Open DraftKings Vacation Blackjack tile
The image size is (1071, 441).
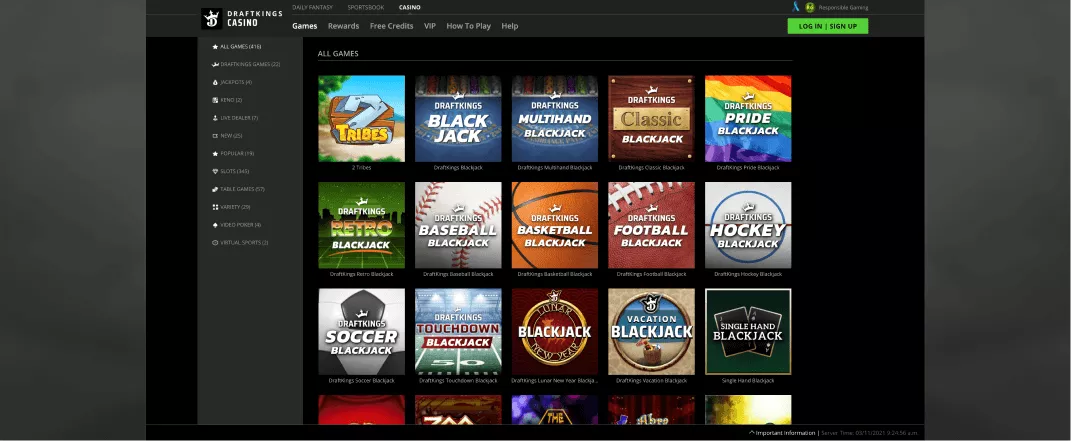click(652, 331)
